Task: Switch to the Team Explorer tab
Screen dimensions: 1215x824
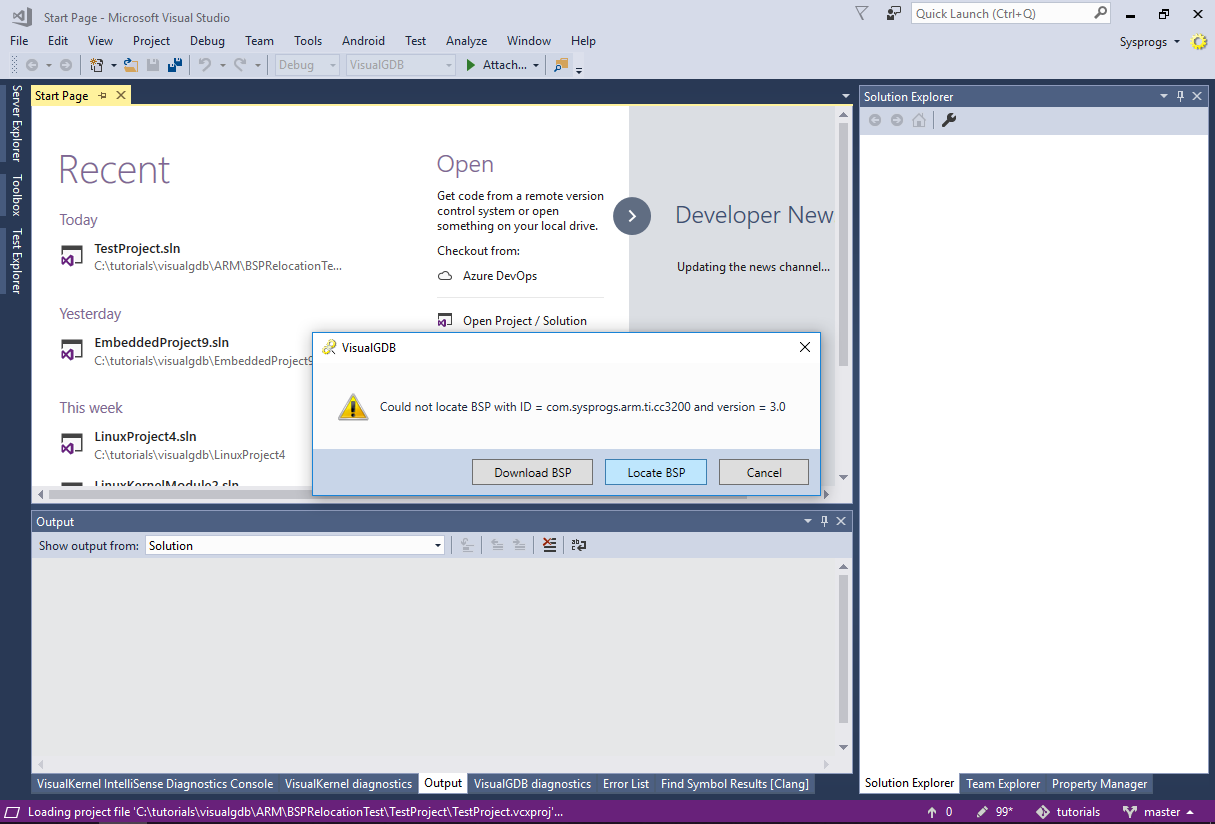Action: pos(1003,783)
